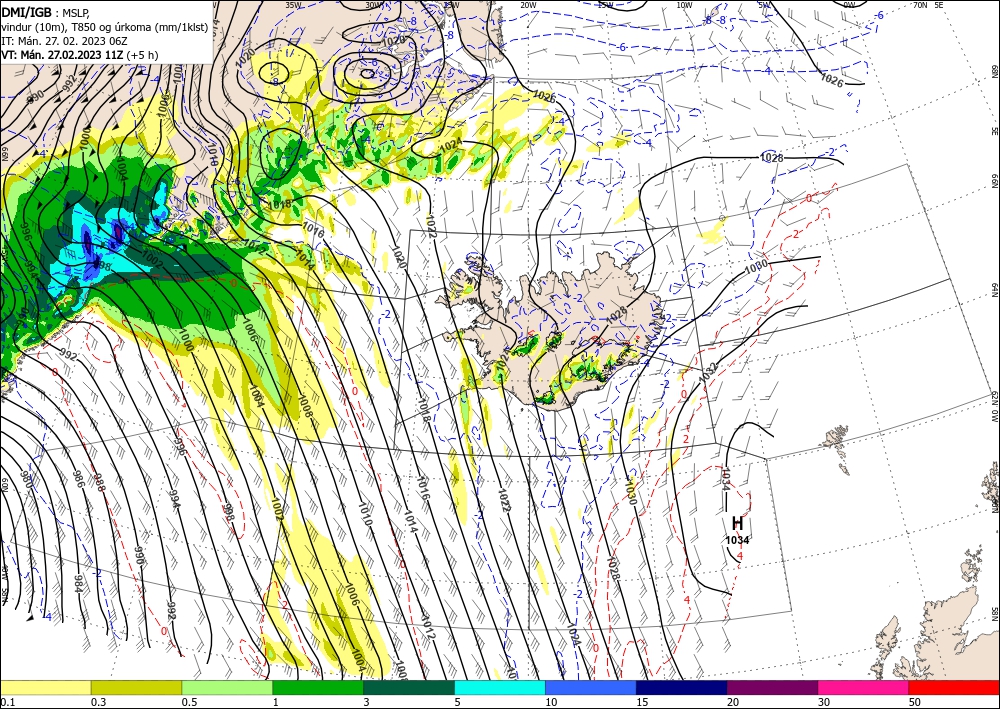
Task: Click the legend value '30'
Action: coord(824,702)
